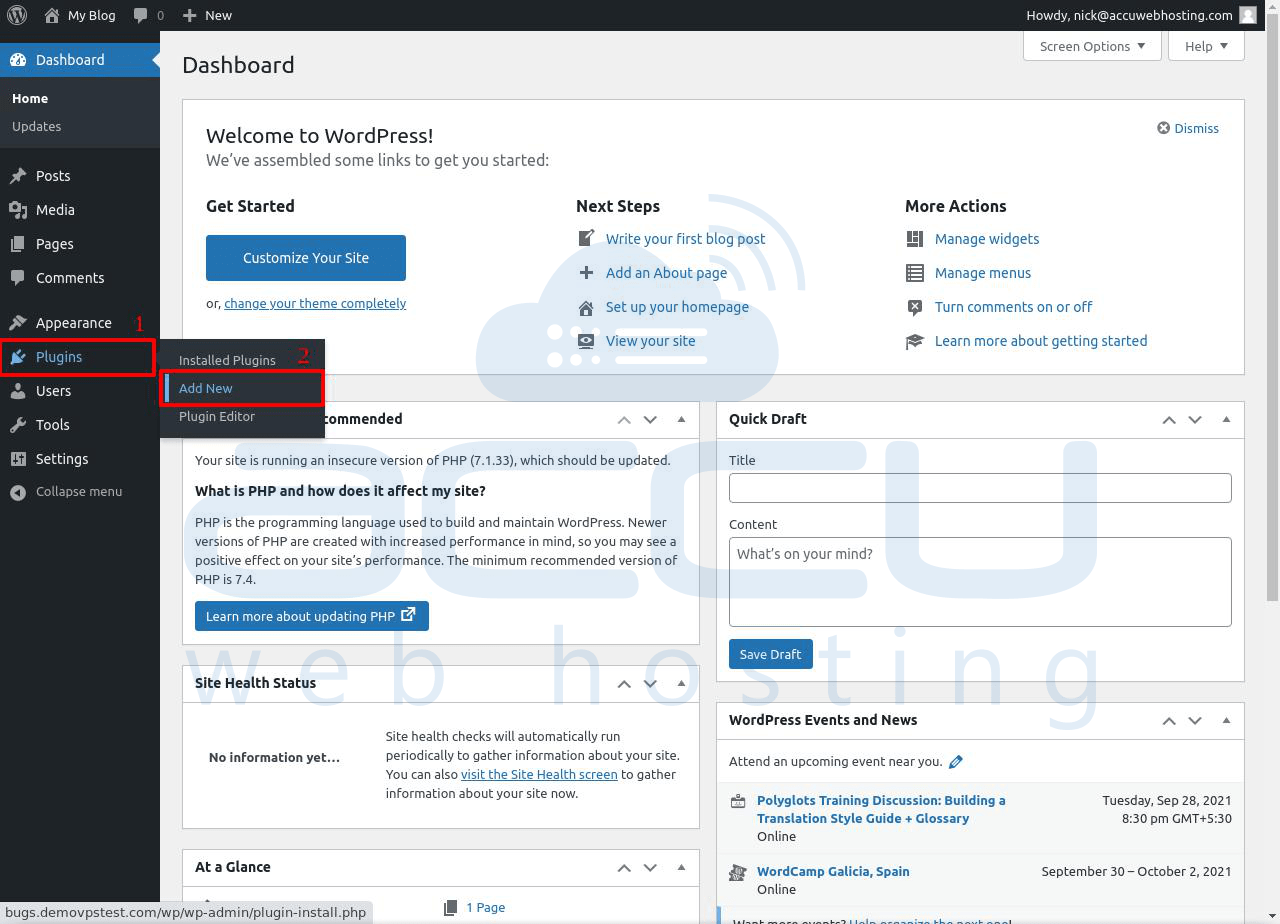Click the Comments speech bubble sidebar icon
This screenshot has width=1280, height=924.
coord(18,278)
